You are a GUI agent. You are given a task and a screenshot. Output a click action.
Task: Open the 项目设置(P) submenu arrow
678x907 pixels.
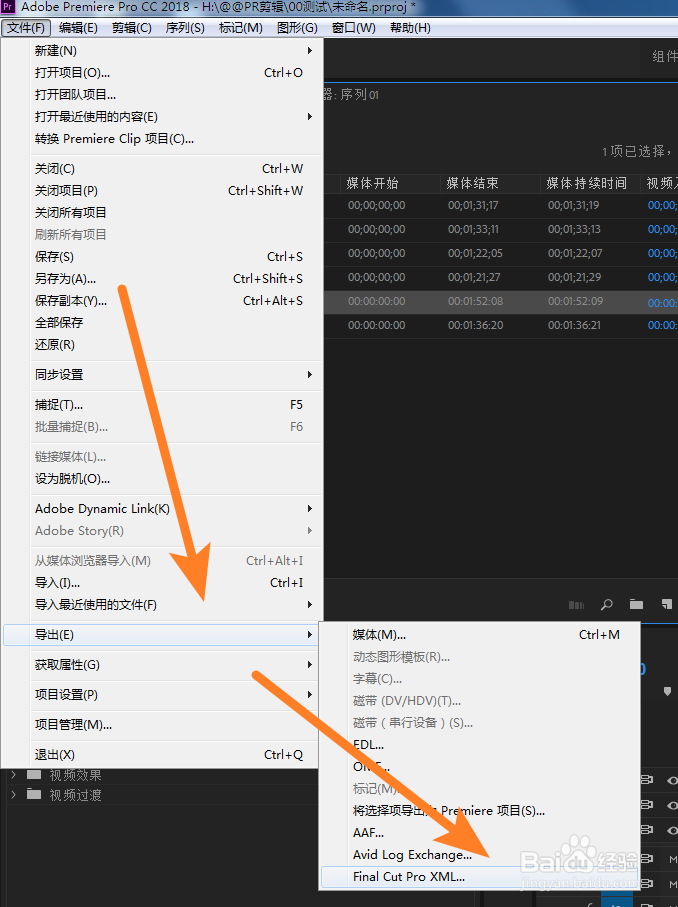pyautogui.click(x=310, y=695)
